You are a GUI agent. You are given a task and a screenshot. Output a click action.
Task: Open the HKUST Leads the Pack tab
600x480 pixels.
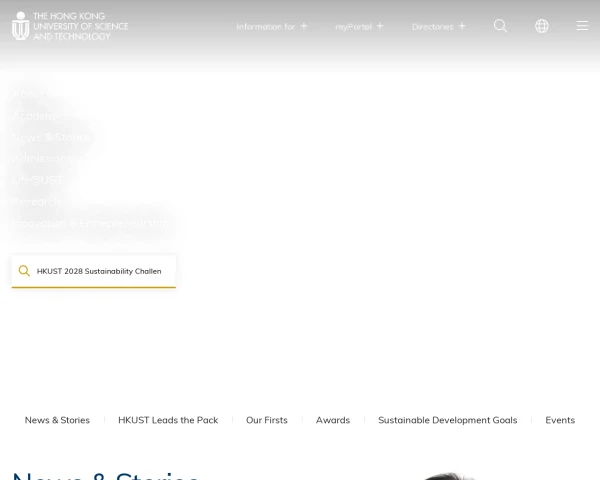tap(168, 420)
